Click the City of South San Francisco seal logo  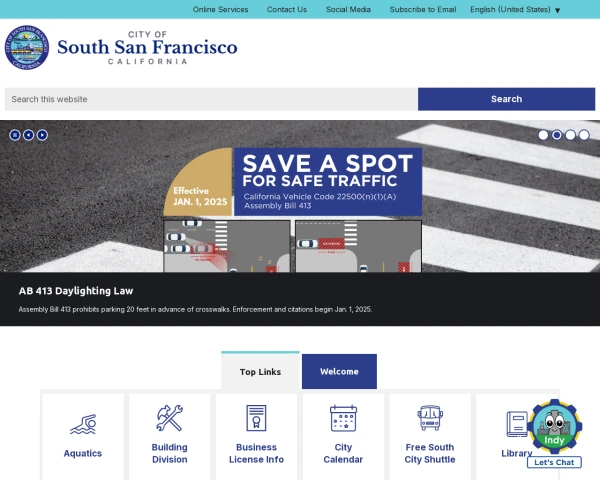27,47
